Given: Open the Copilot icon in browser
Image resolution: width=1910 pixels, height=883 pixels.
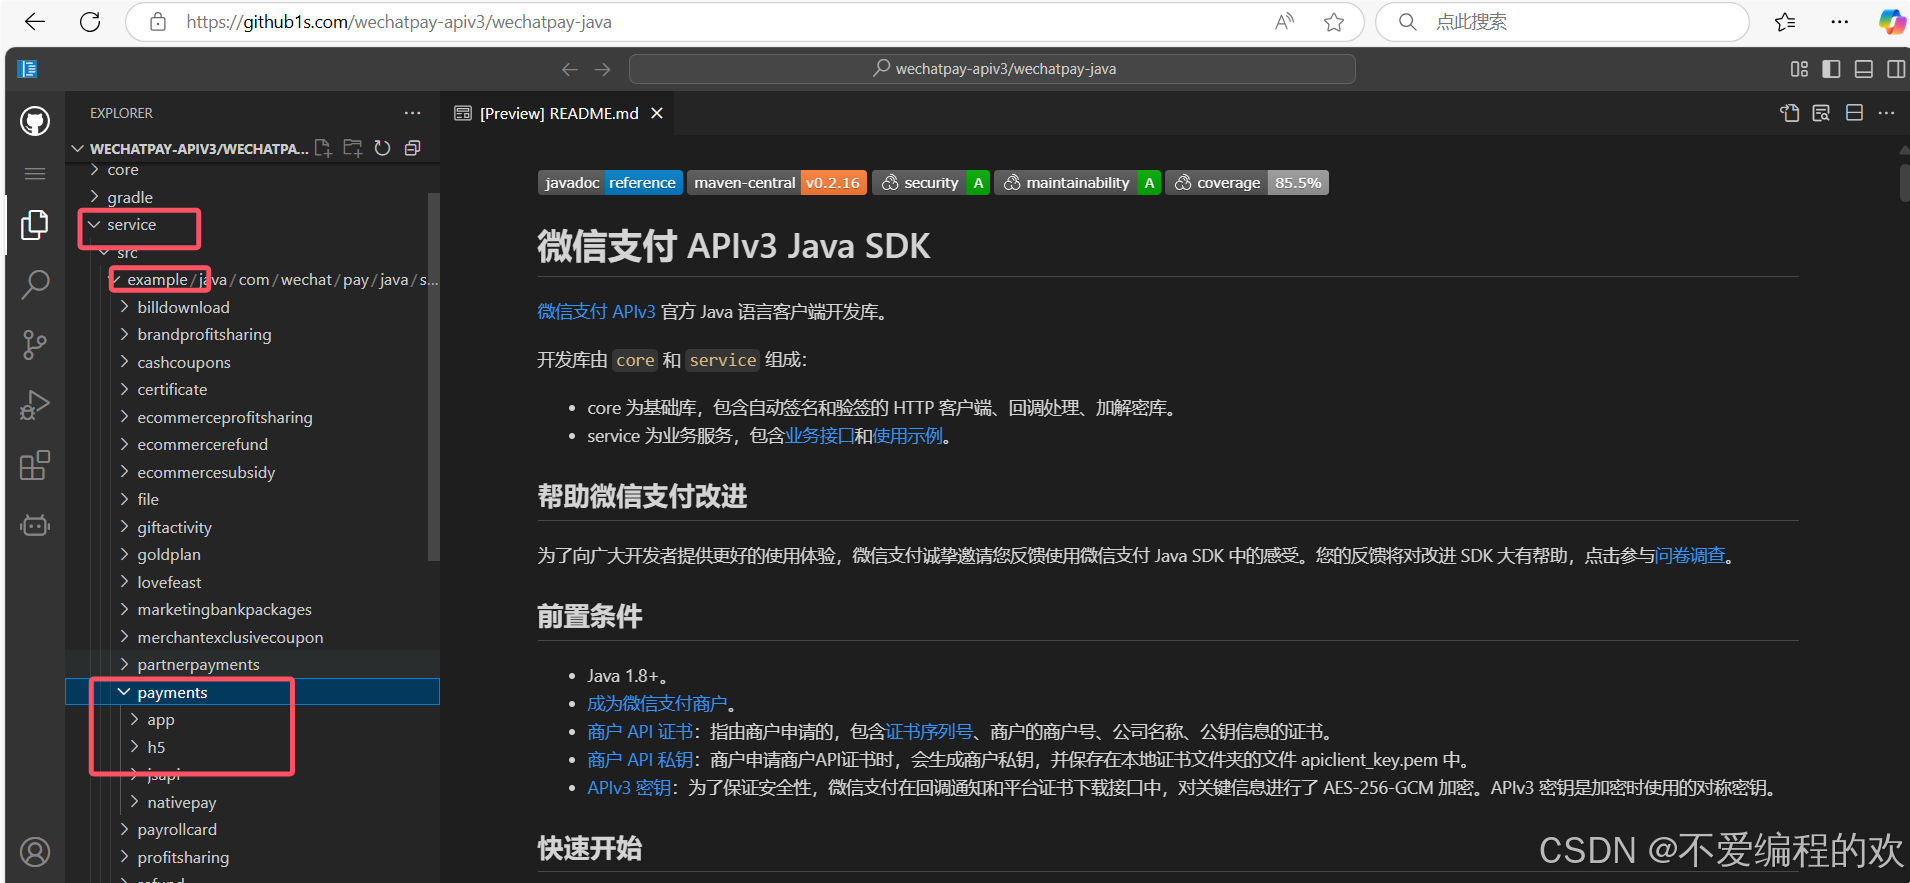Looking at the screenshot, I should [x=1891, y=22].
